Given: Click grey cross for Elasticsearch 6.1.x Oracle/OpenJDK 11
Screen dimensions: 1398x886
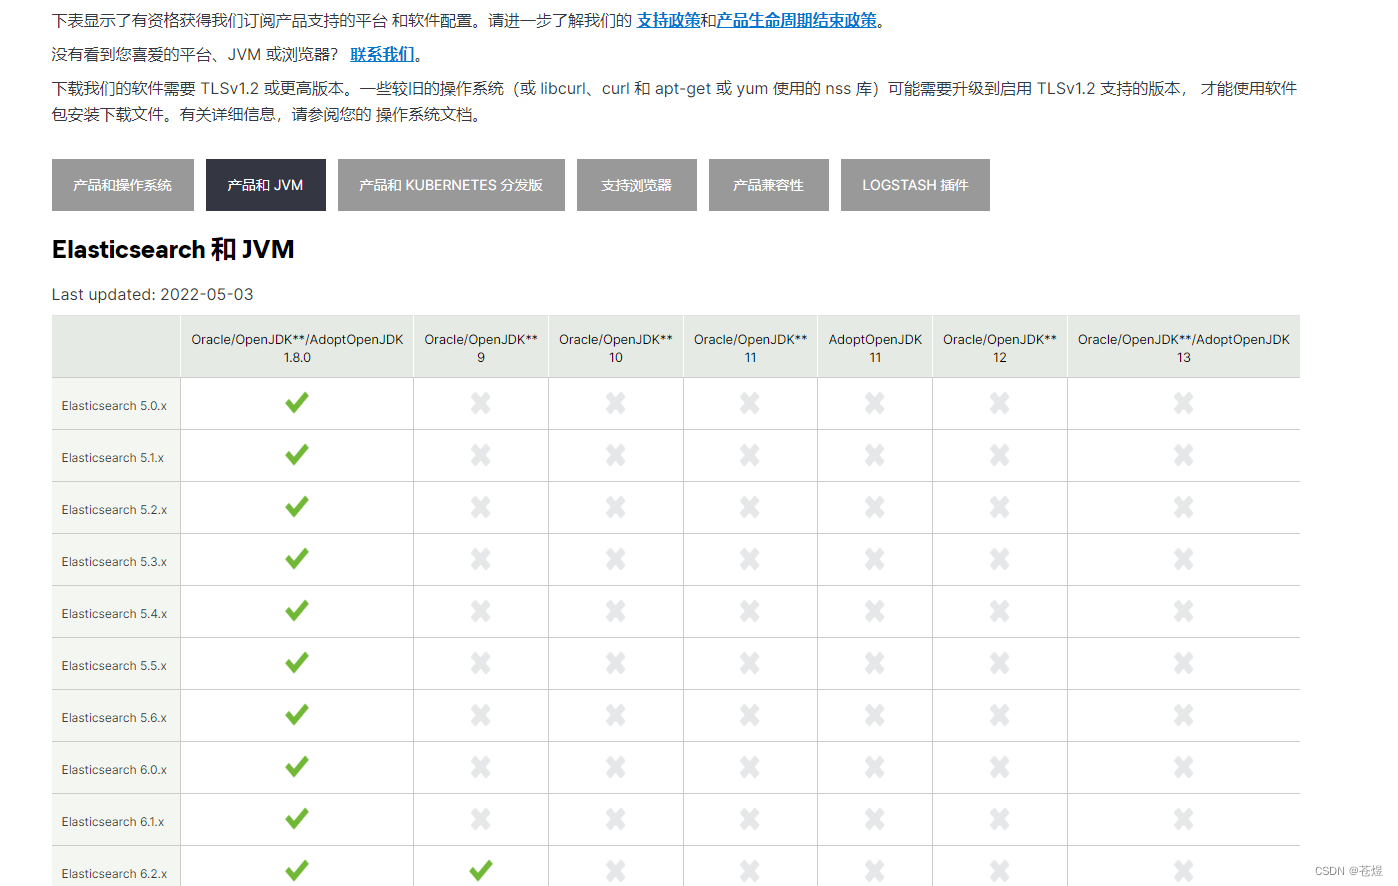Looking at the screenshot, I should [750, 819].
